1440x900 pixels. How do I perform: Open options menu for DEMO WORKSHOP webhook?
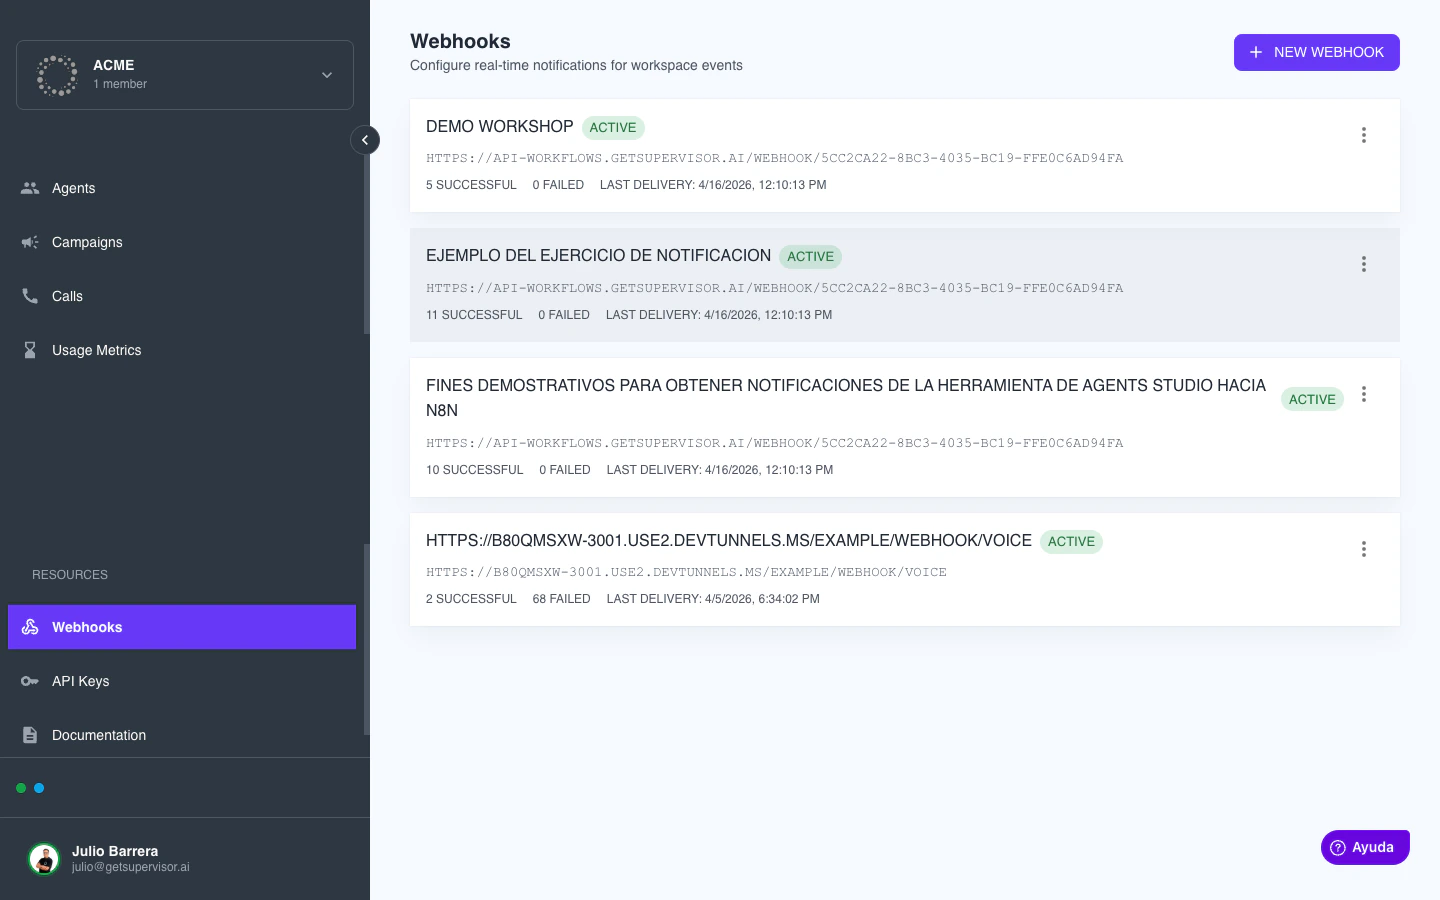(1364, 135)
